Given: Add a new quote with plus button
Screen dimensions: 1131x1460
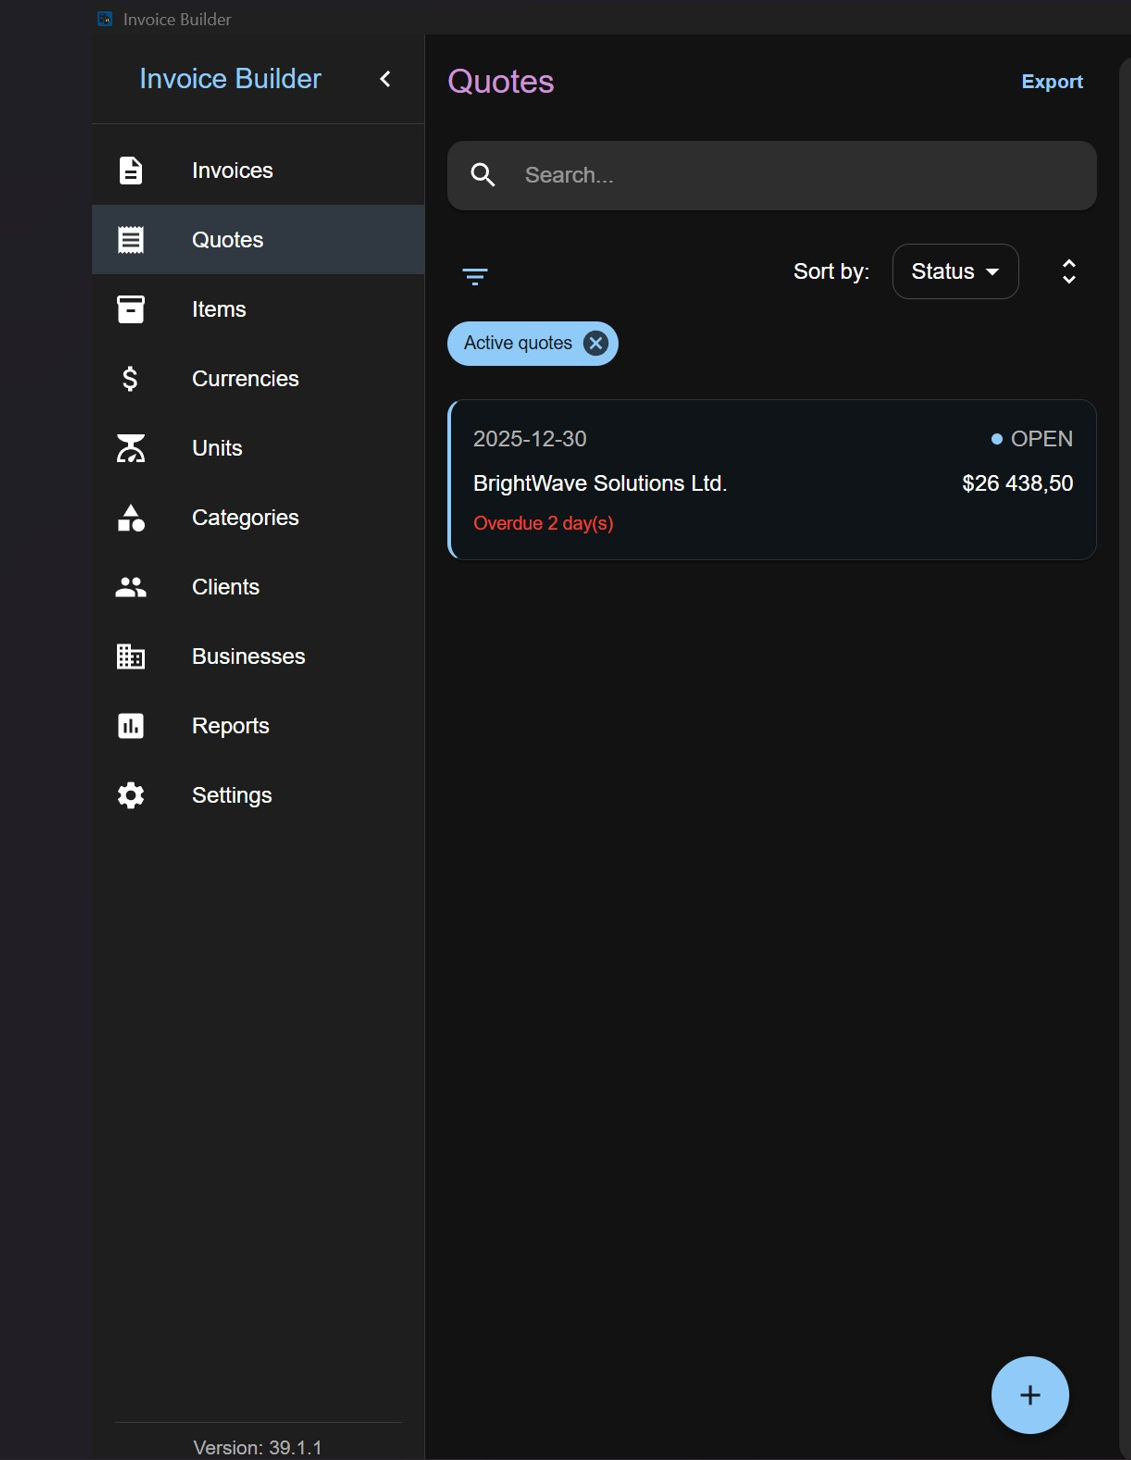Looking at the screenshot, I should click(1030, 1395).
